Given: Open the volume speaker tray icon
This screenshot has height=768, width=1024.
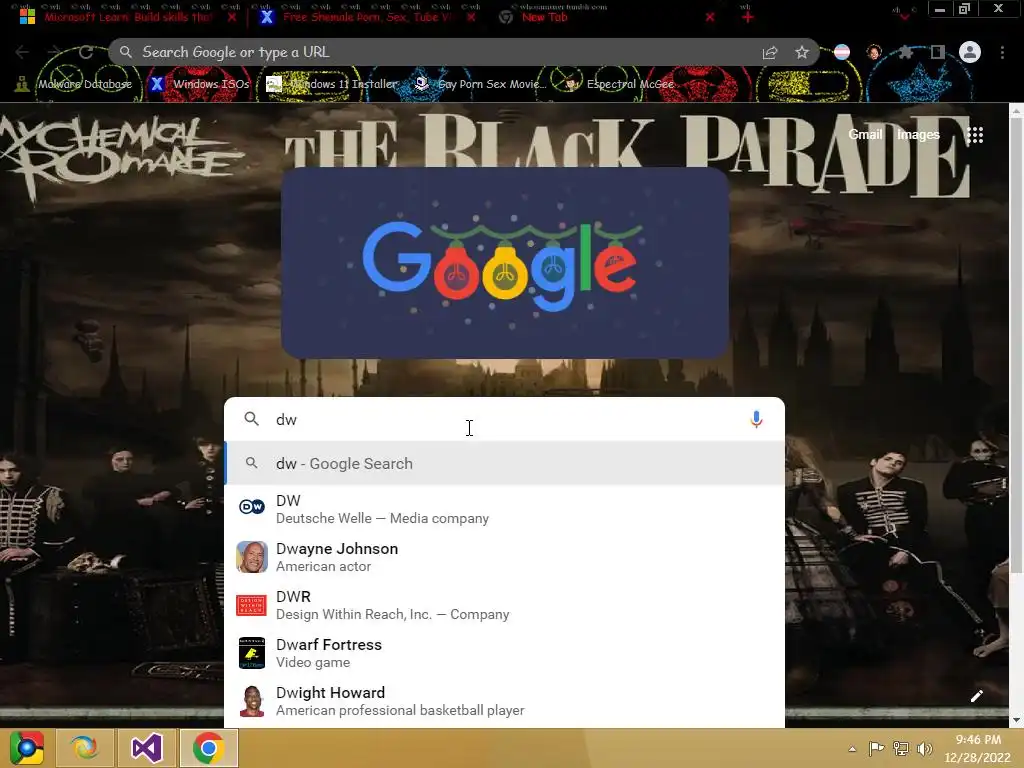Looking at the screenshot, I should coord(924,748).
